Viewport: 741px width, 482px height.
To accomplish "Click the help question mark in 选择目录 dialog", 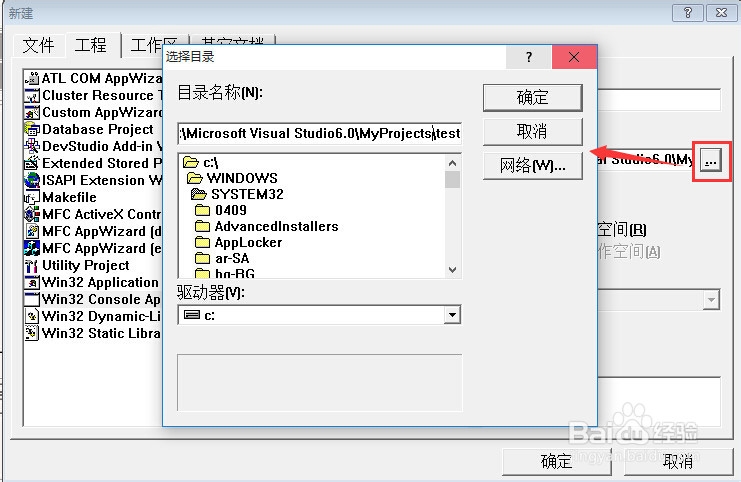I will pyautogui.click(x=529, y=58).
